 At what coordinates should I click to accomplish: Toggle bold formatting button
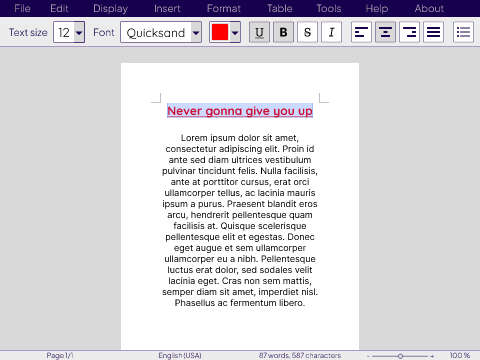click(283, 32)
